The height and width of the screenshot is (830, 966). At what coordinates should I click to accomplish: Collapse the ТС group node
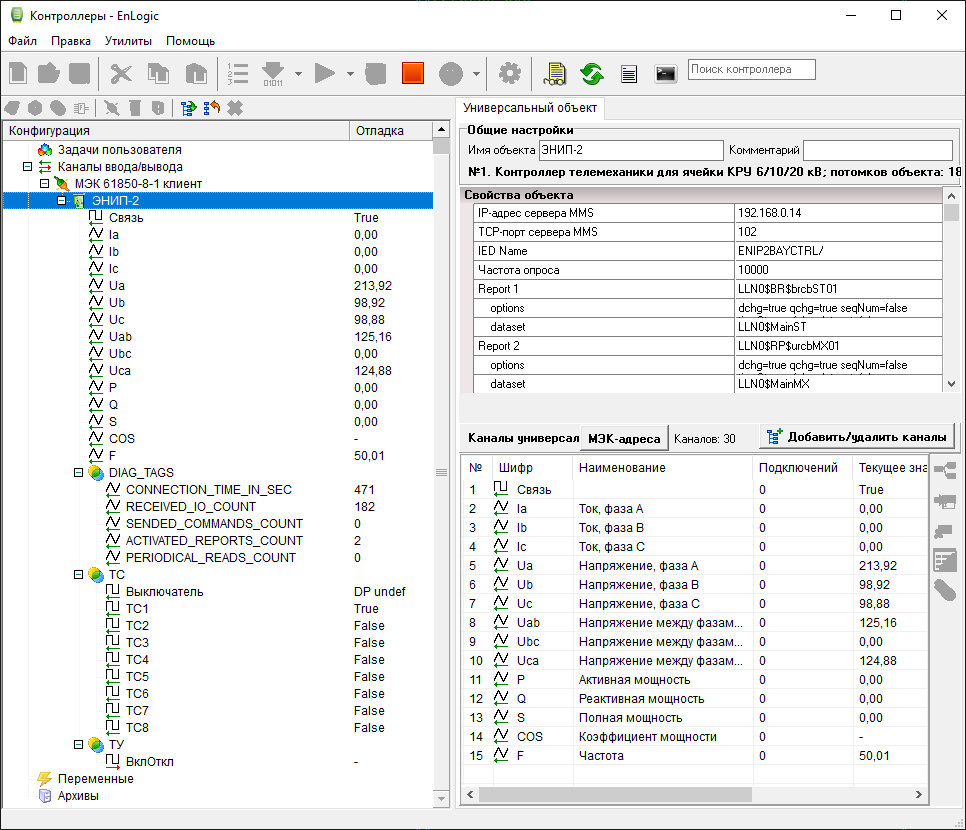point(78,575)
